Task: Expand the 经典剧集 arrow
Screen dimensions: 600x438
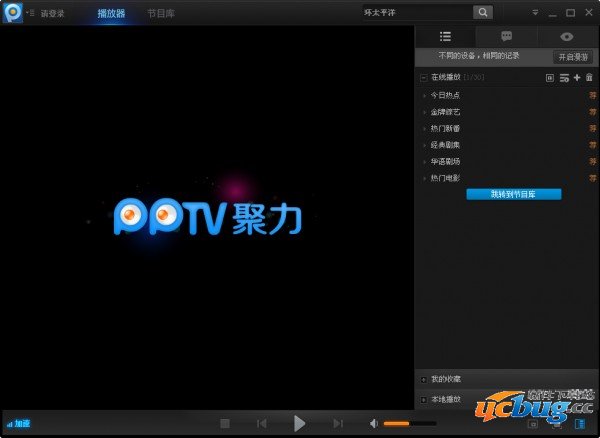Action: (424, 145)
